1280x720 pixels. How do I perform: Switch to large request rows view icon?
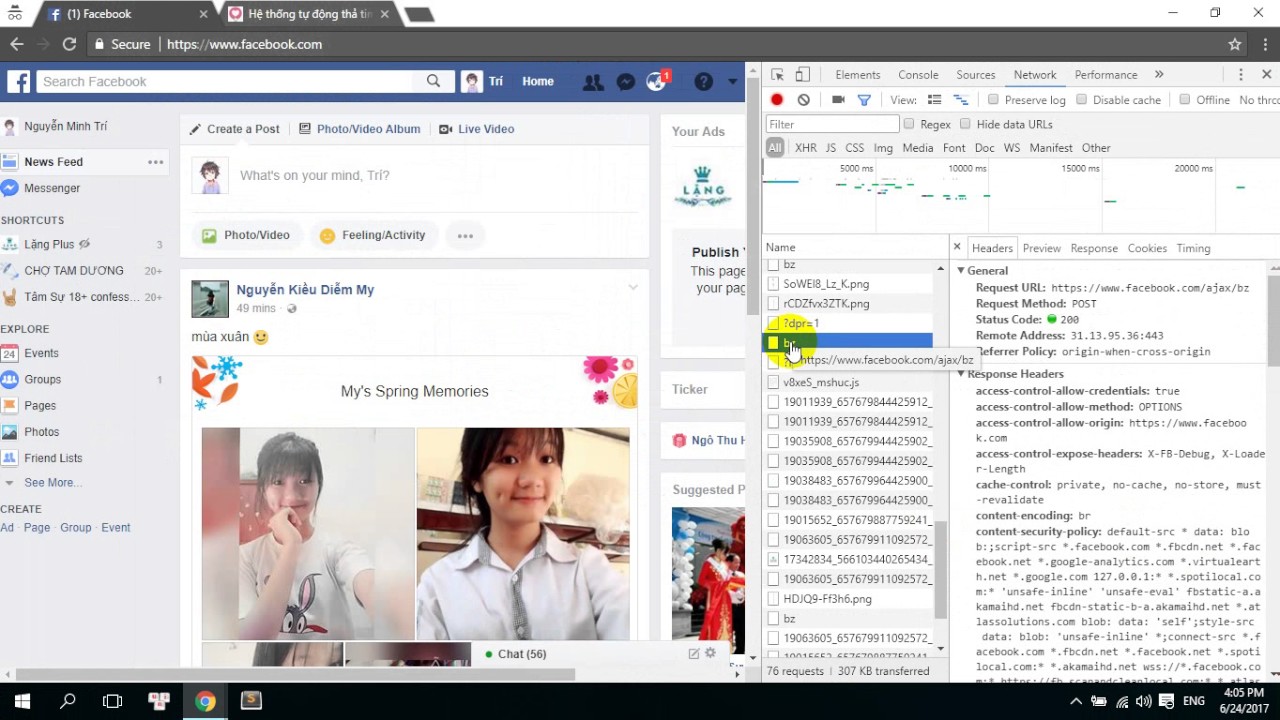pos(934,100)
